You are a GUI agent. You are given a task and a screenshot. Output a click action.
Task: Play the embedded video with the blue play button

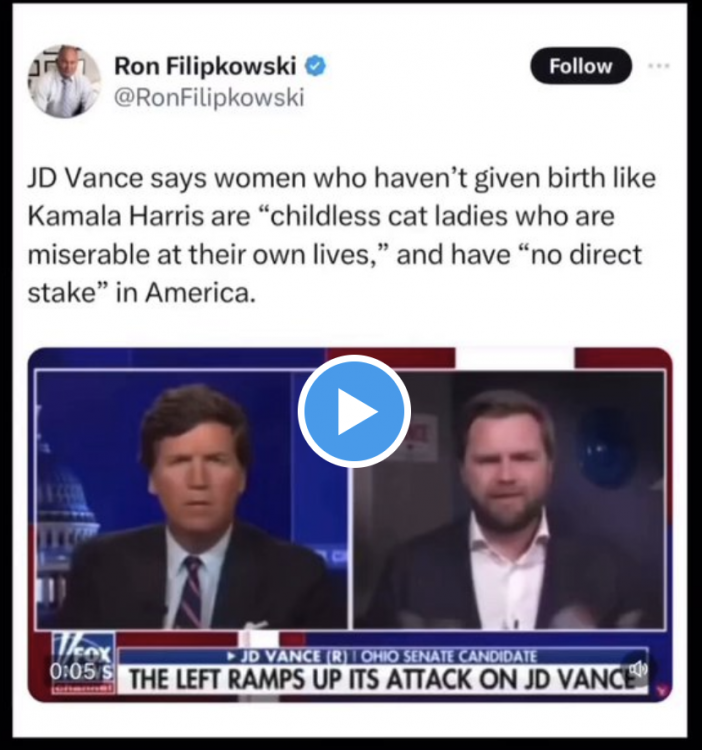pos(354,411)
